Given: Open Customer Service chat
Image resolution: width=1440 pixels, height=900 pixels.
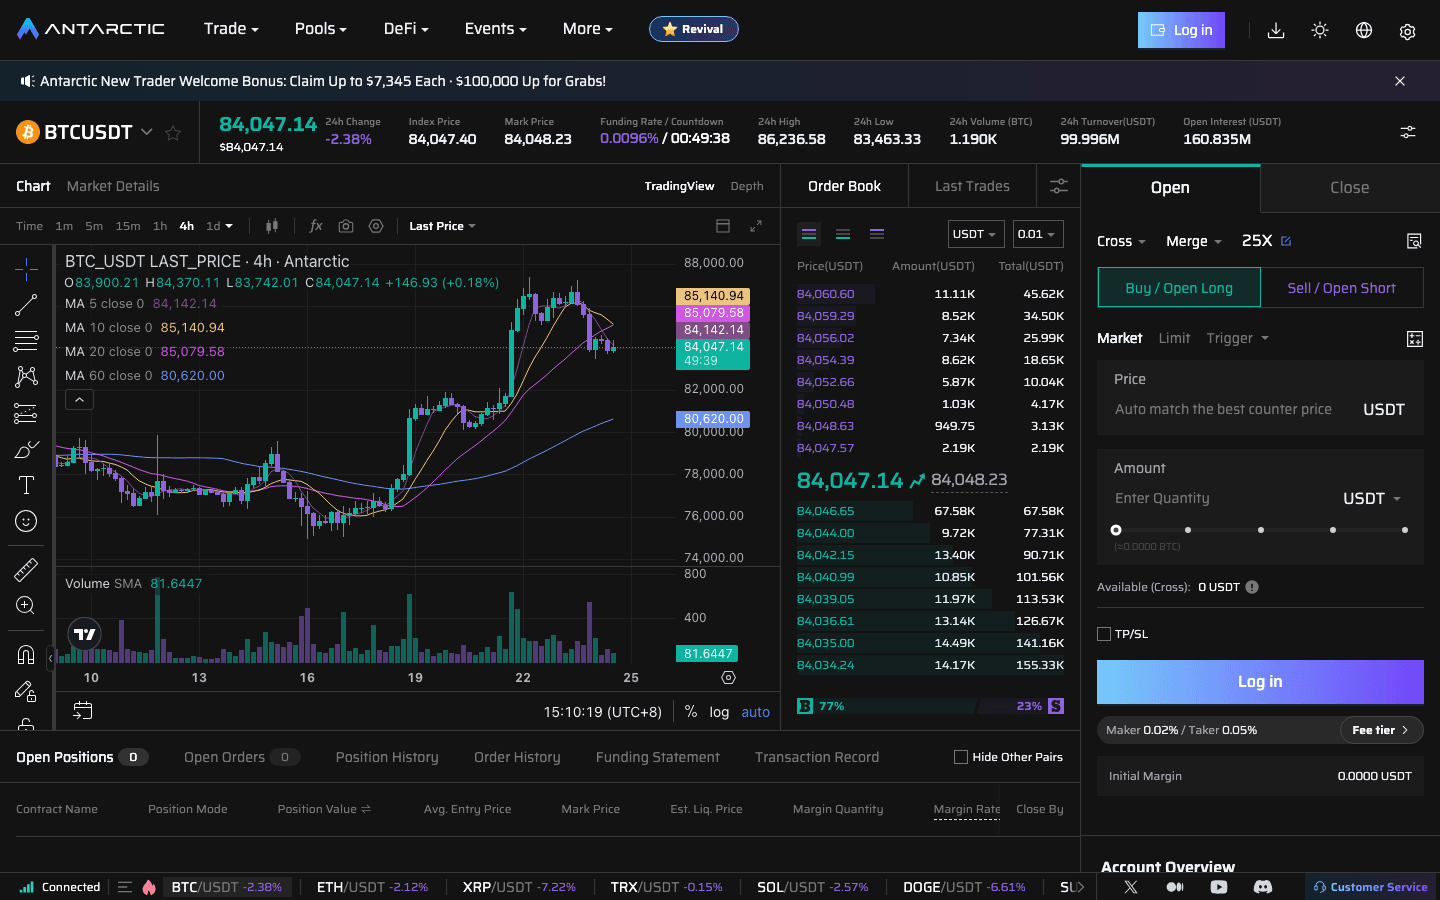Looking at the screenshot, I should click(1370, 887).
